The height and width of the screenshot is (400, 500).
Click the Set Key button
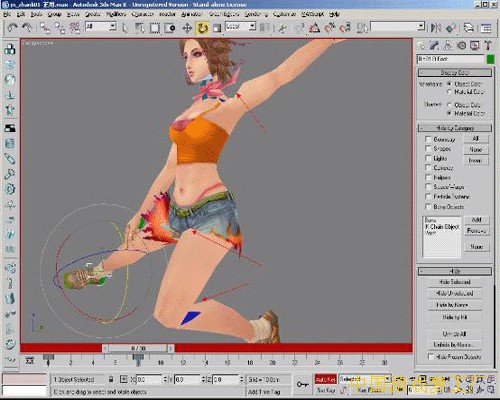(325, 390)
